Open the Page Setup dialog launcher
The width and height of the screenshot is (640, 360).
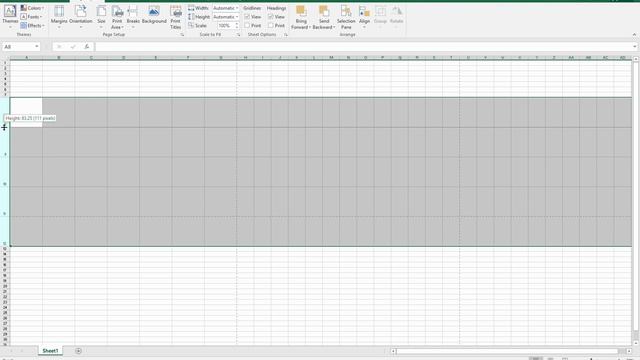coord(182,35)
